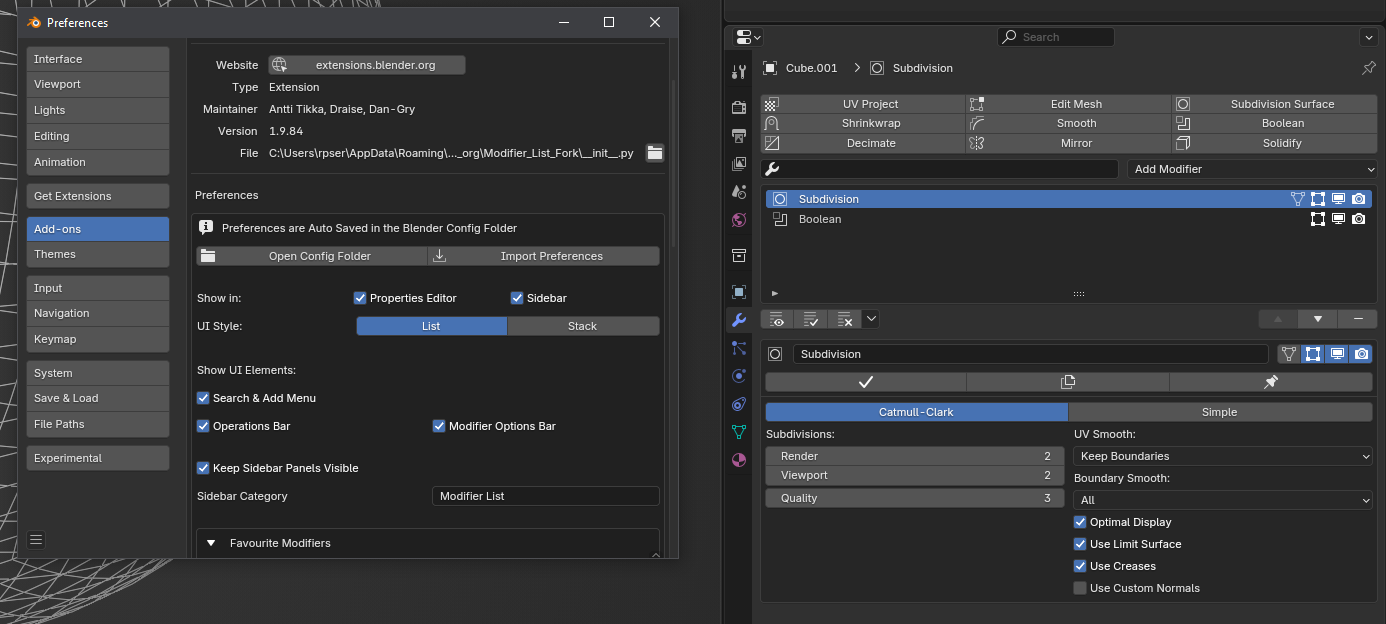Remove modifier with the minus button
Image resolution: width=1386 pixels, height=624 pixels.
tap(1357, 319)
